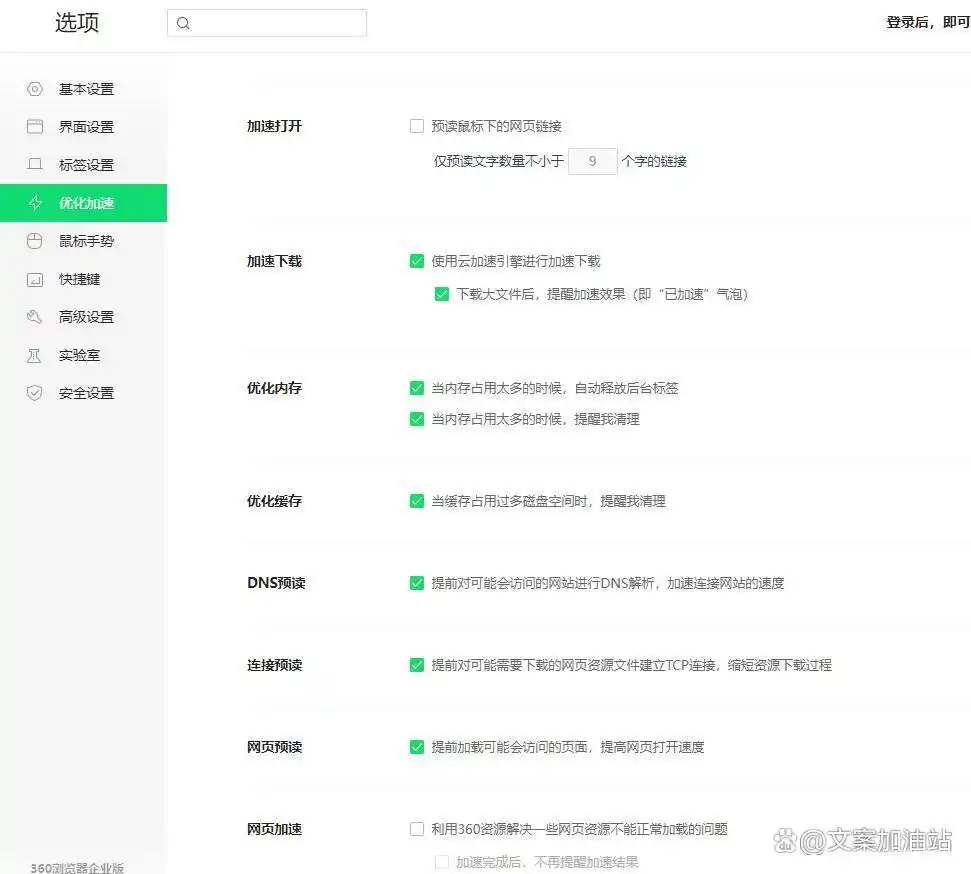
Task: Click the search magnifier icon
Action: (x=183, y=24)
